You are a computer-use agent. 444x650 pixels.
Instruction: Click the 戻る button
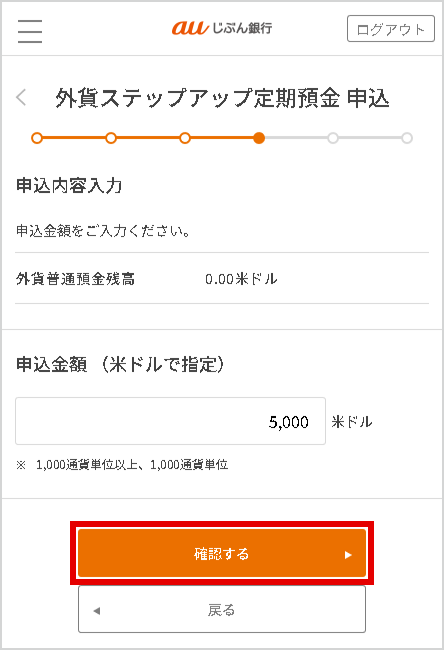(222, 609)
